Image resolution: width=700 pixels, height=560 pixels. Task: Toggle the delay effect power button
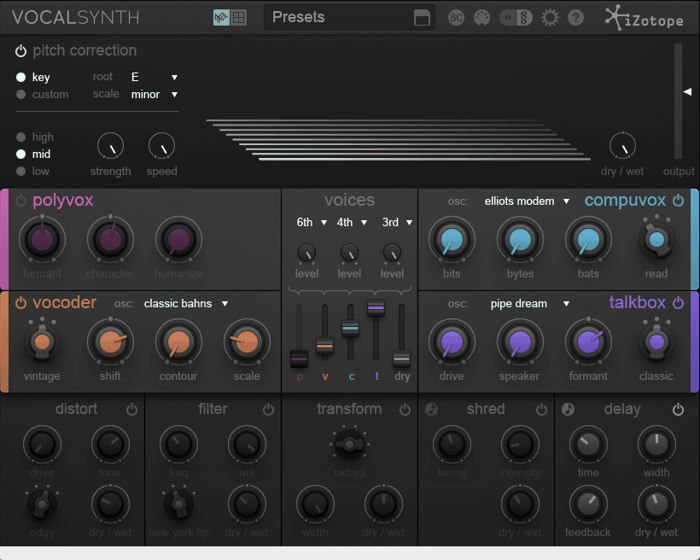click(678, 410)
